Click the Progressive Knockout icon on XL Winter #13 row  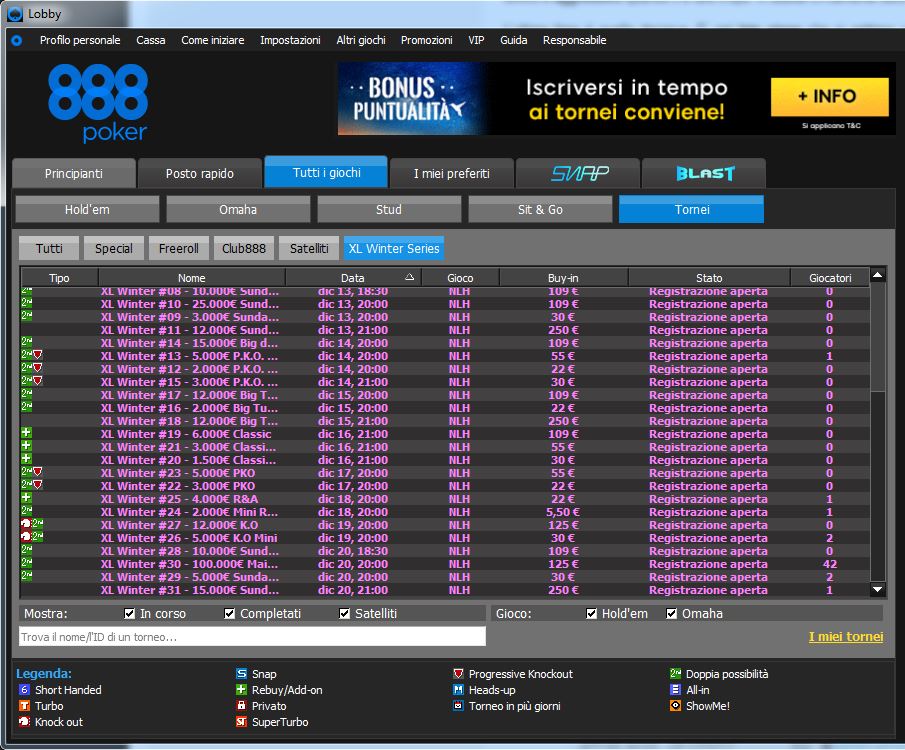[x=38, y=355]
